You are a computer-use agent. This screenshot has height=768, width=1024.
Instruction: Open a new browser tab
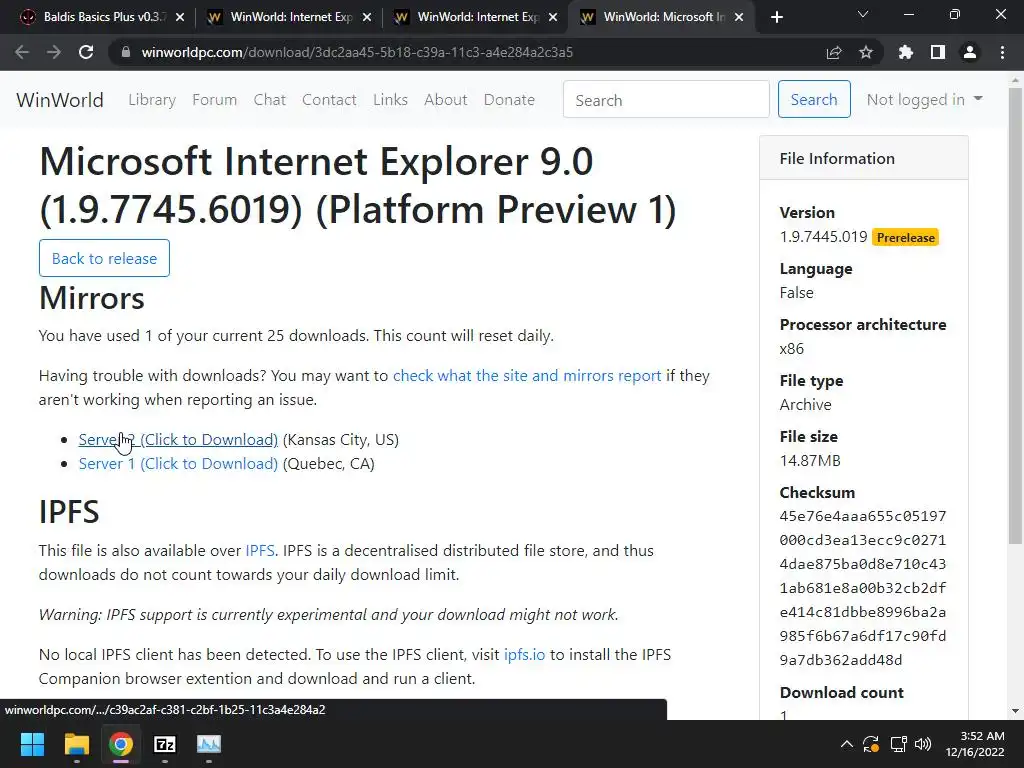click(776, 17)
